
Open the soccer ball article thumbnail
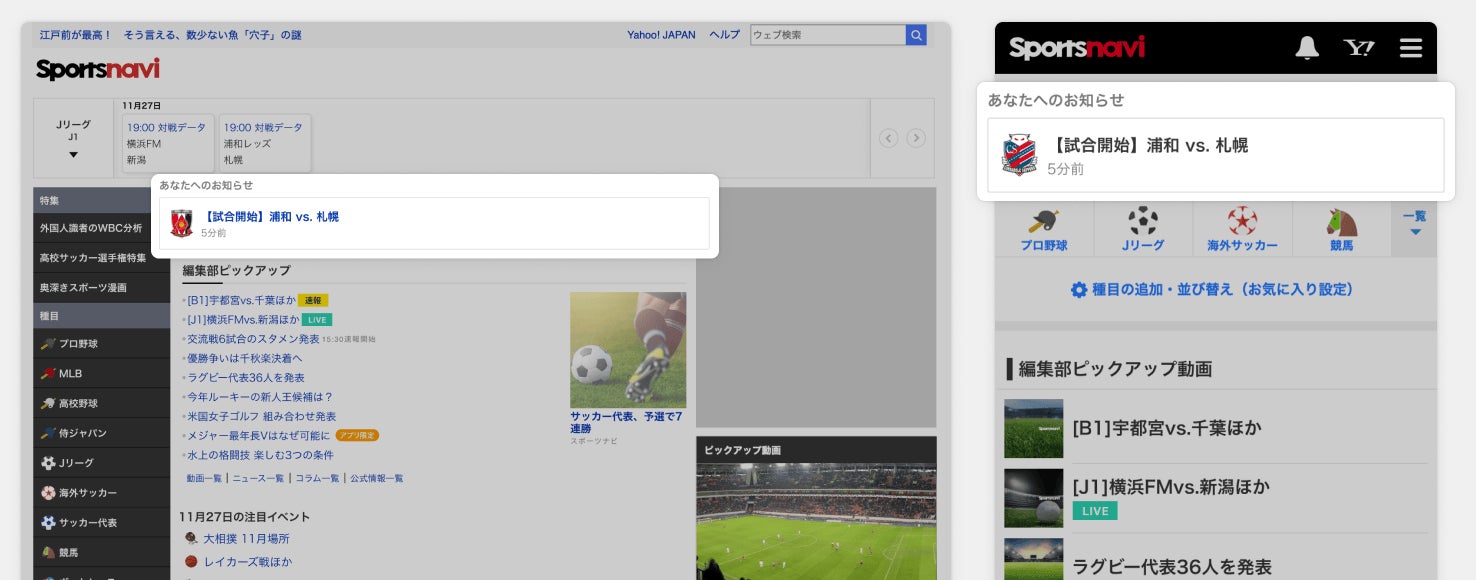[x=628, y=350]
